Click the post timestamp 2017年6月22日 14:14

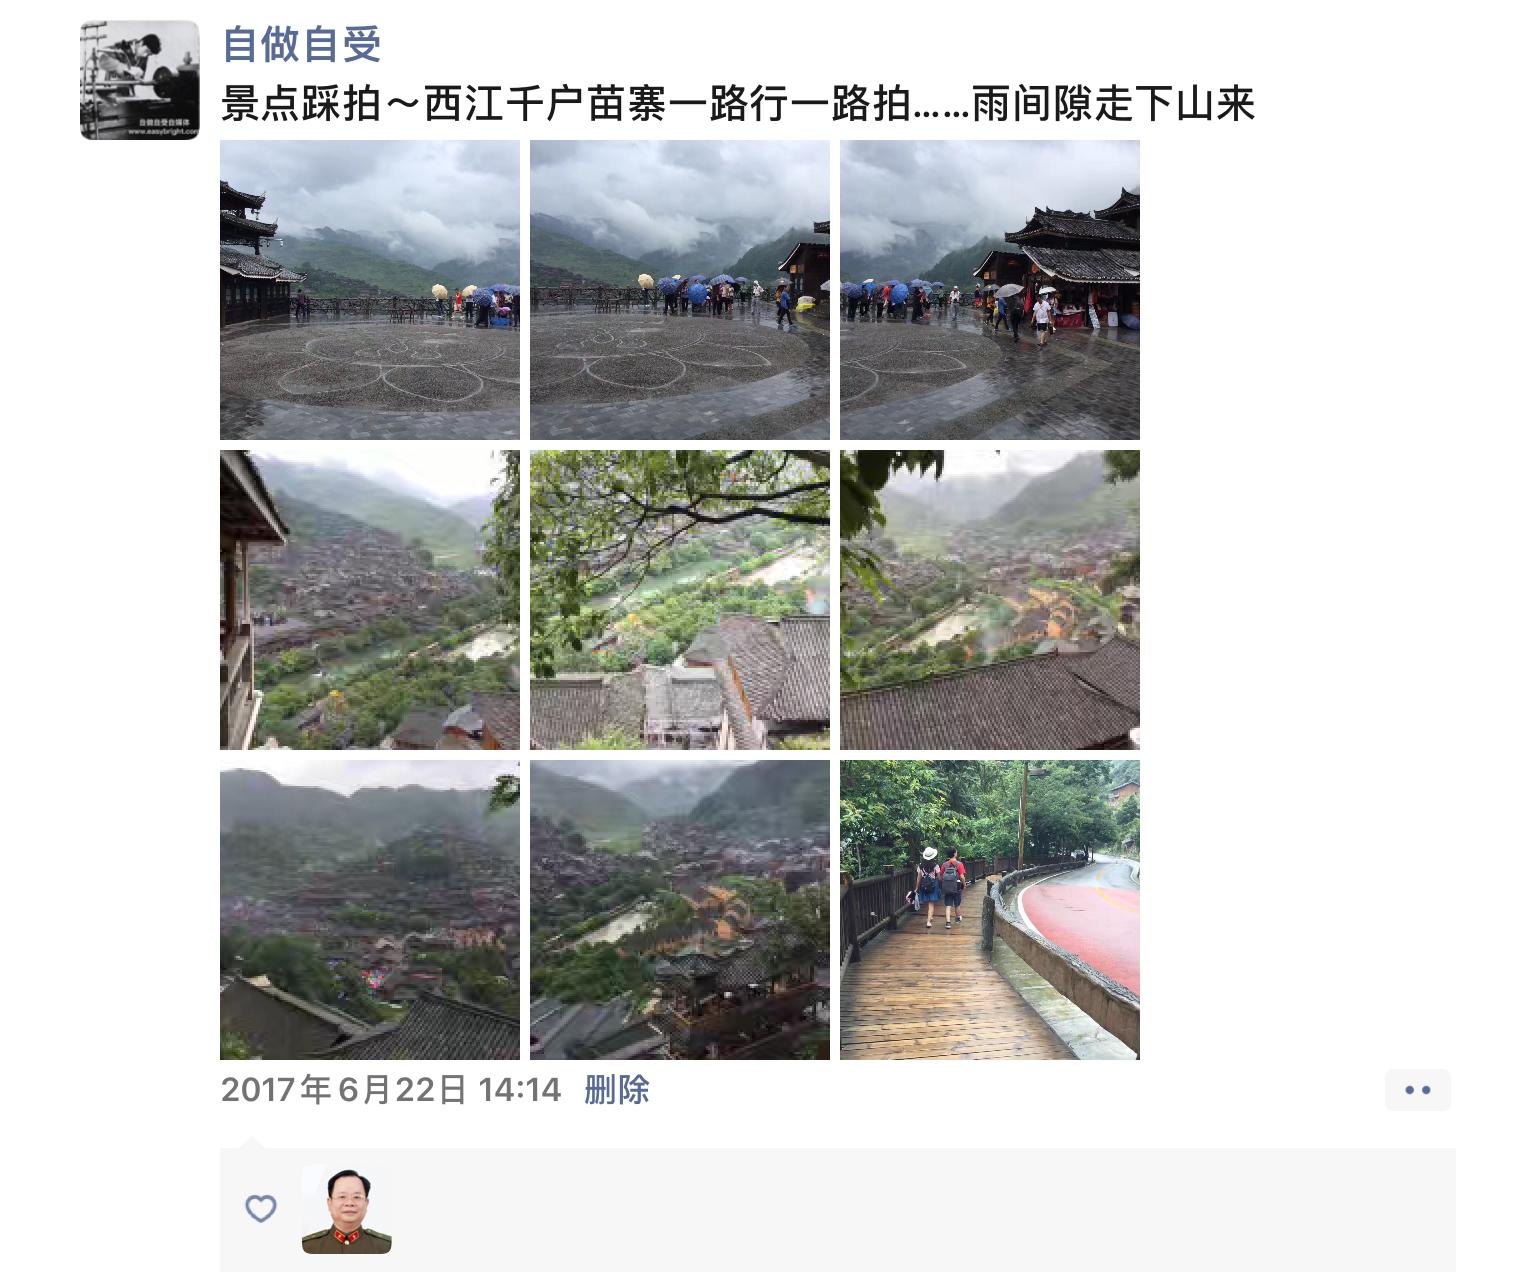point(391,1089)
